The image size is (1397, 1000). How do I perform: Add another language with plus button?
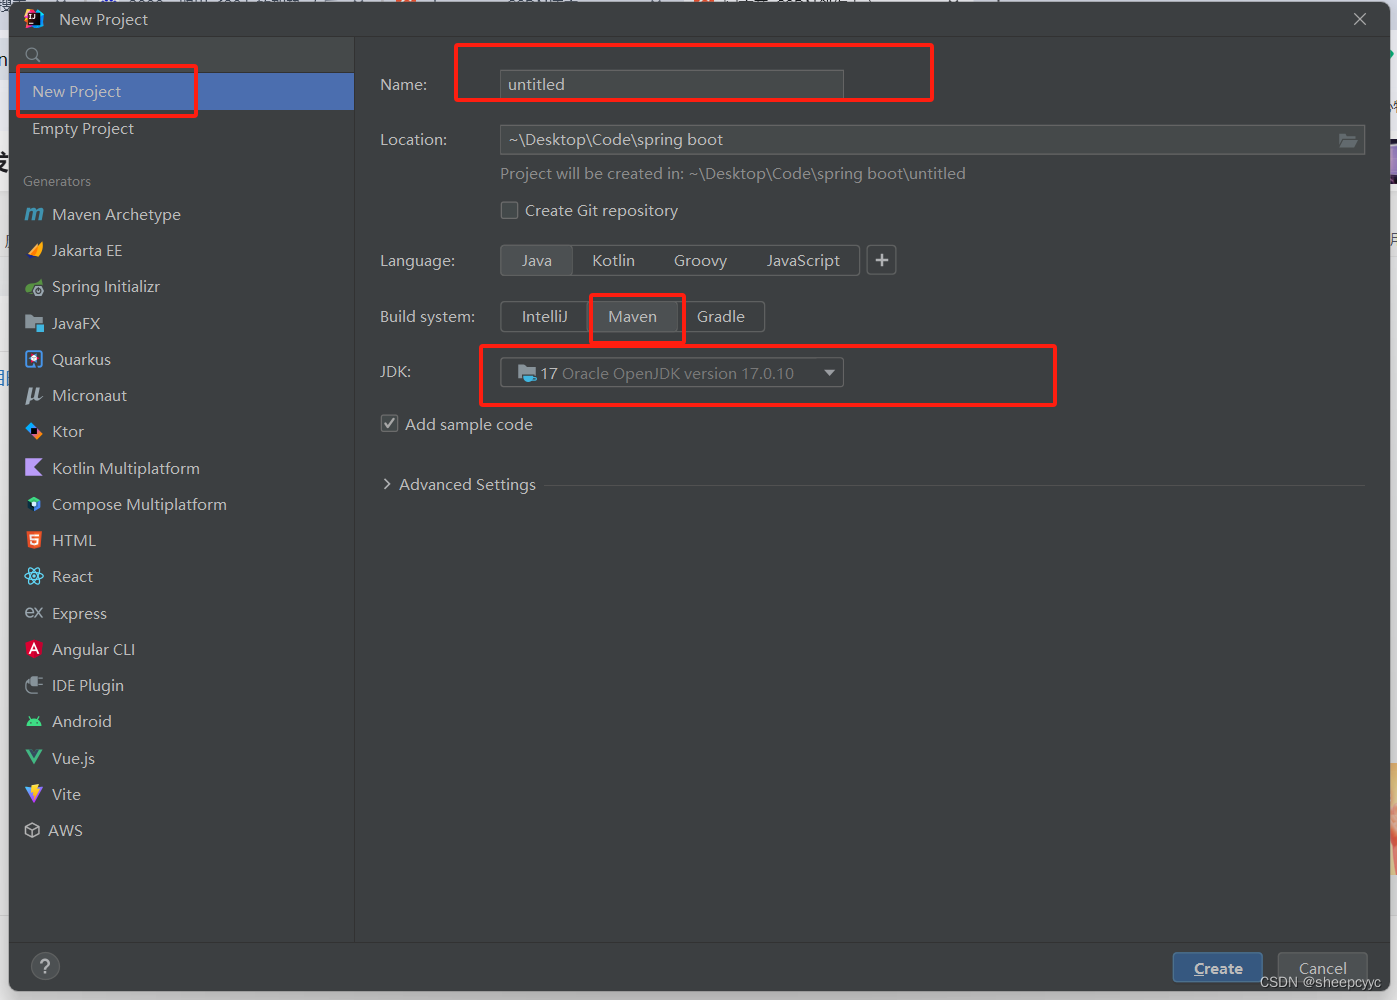coord(881,260)
